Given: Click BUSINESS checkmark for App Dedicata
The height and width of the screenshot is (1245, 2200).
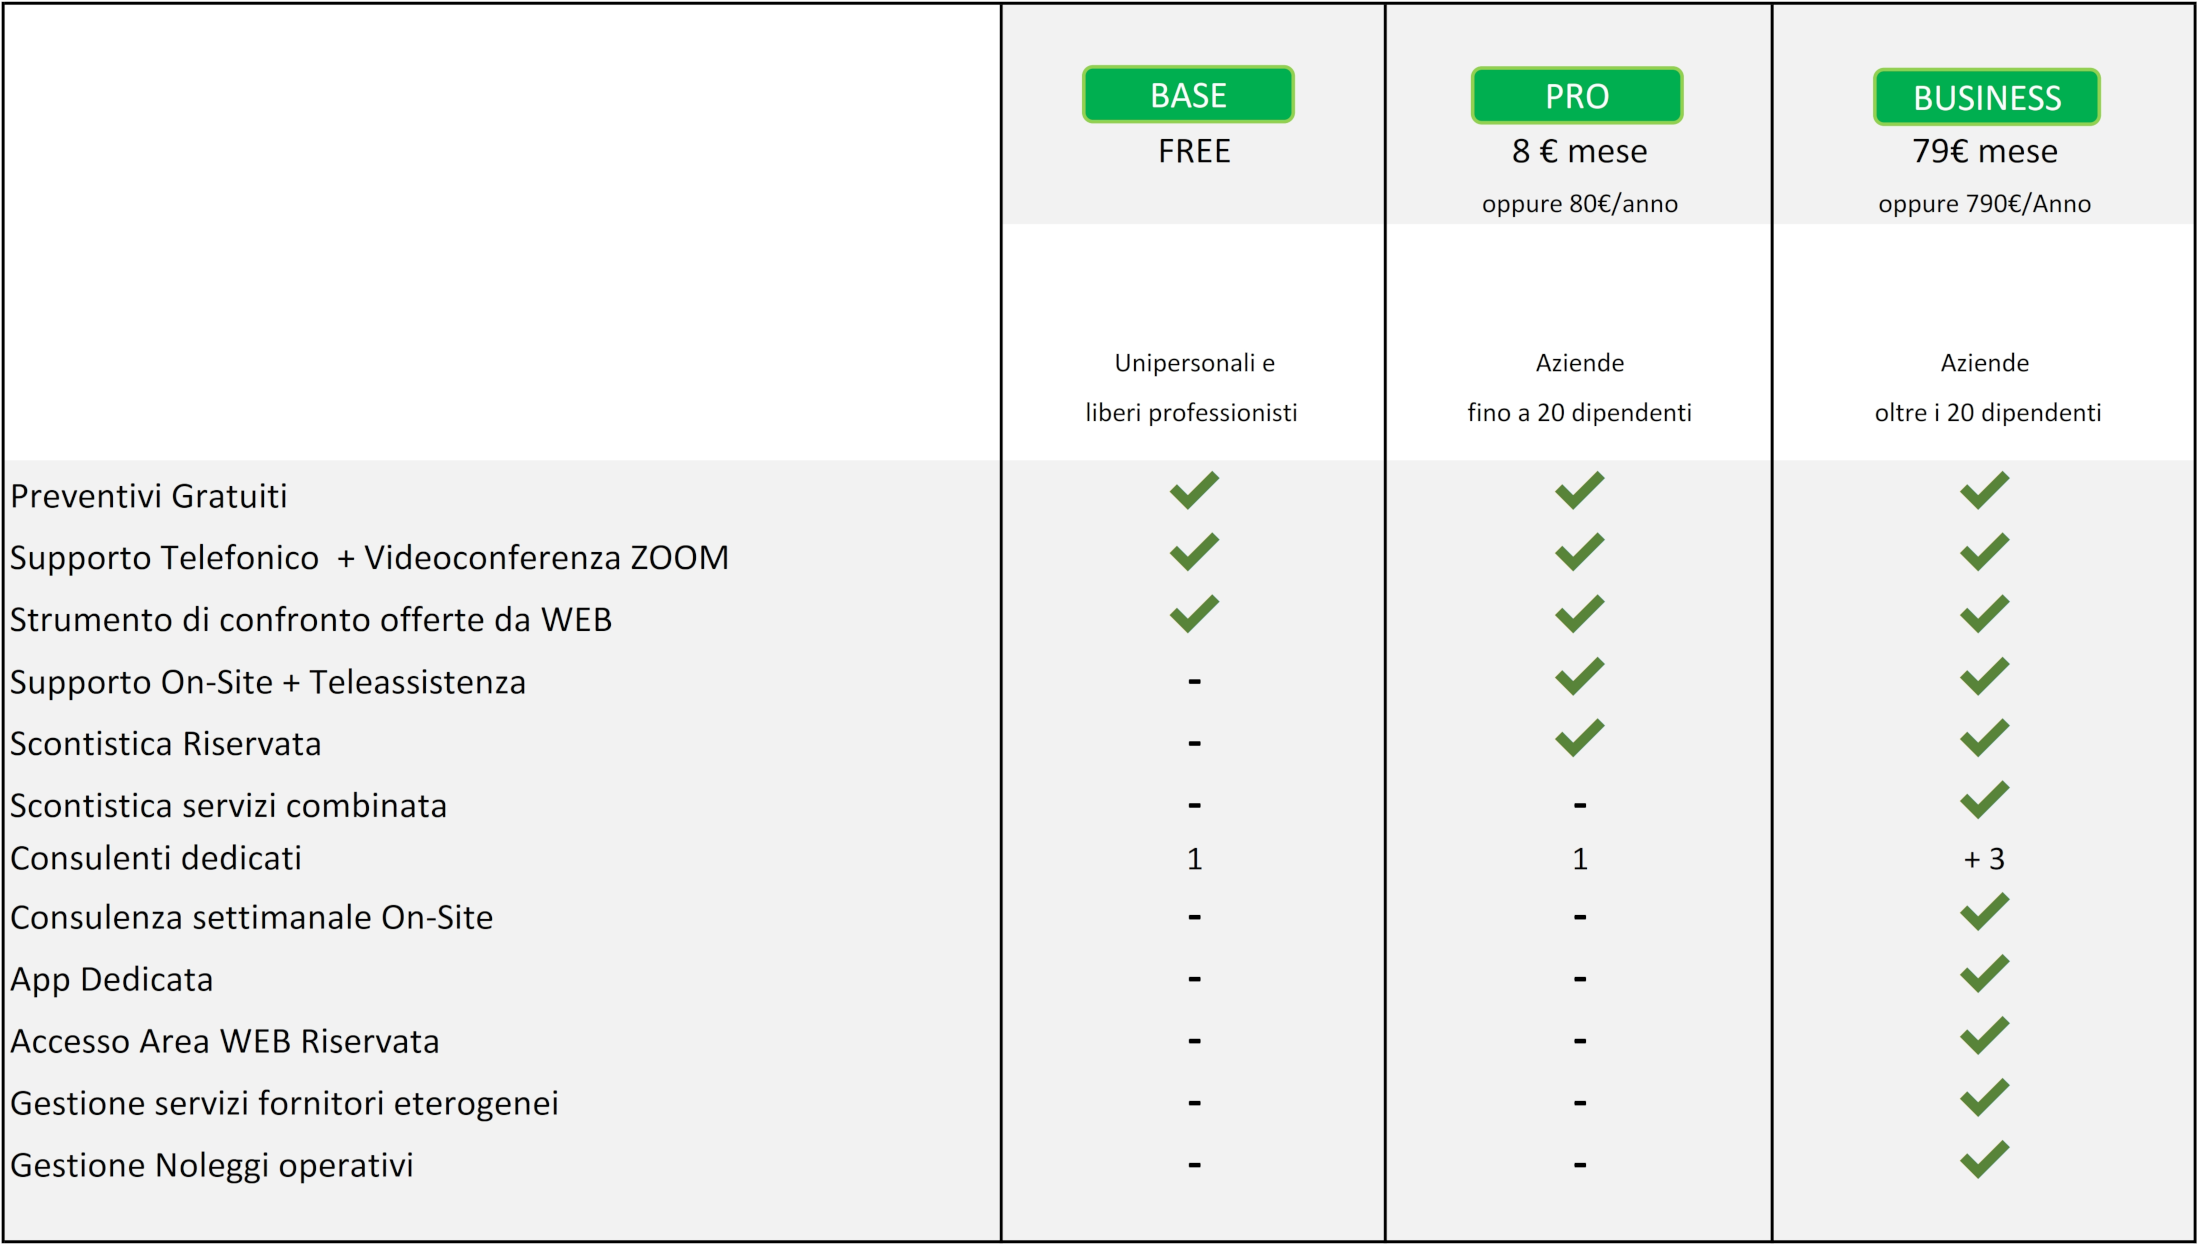Looking at the screenshot, I should pos(1984,974).
